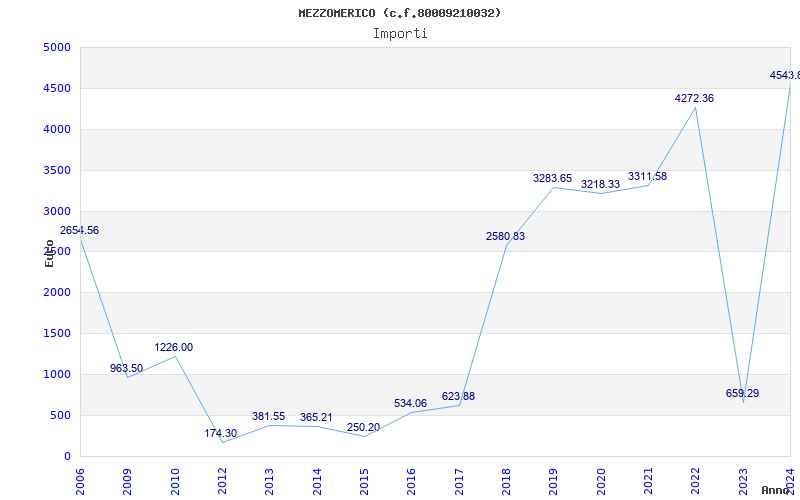Select the x-axis year 2023
Viewport: 800px width, 500px height.
[x=743, y=482]
